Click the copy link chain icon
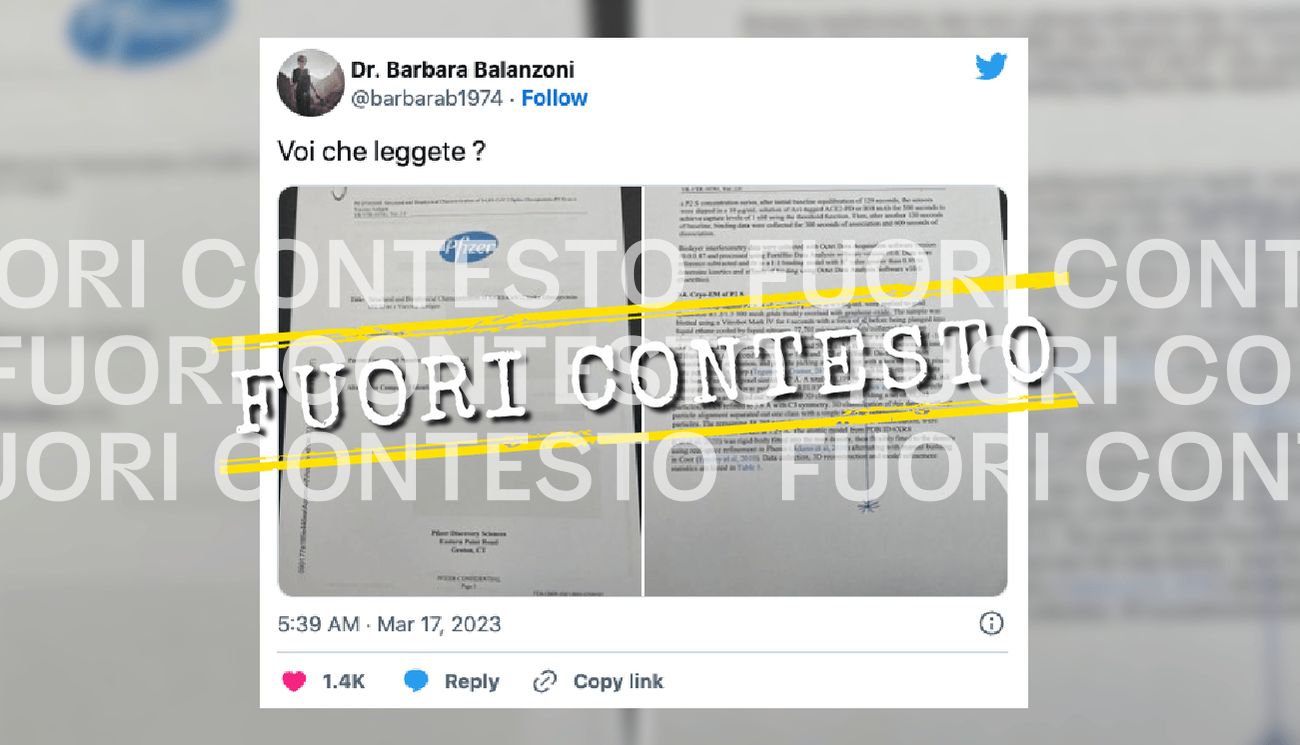Image resolution: width=1300 pixels, height=745 pixels. click(x=544, y=681)
